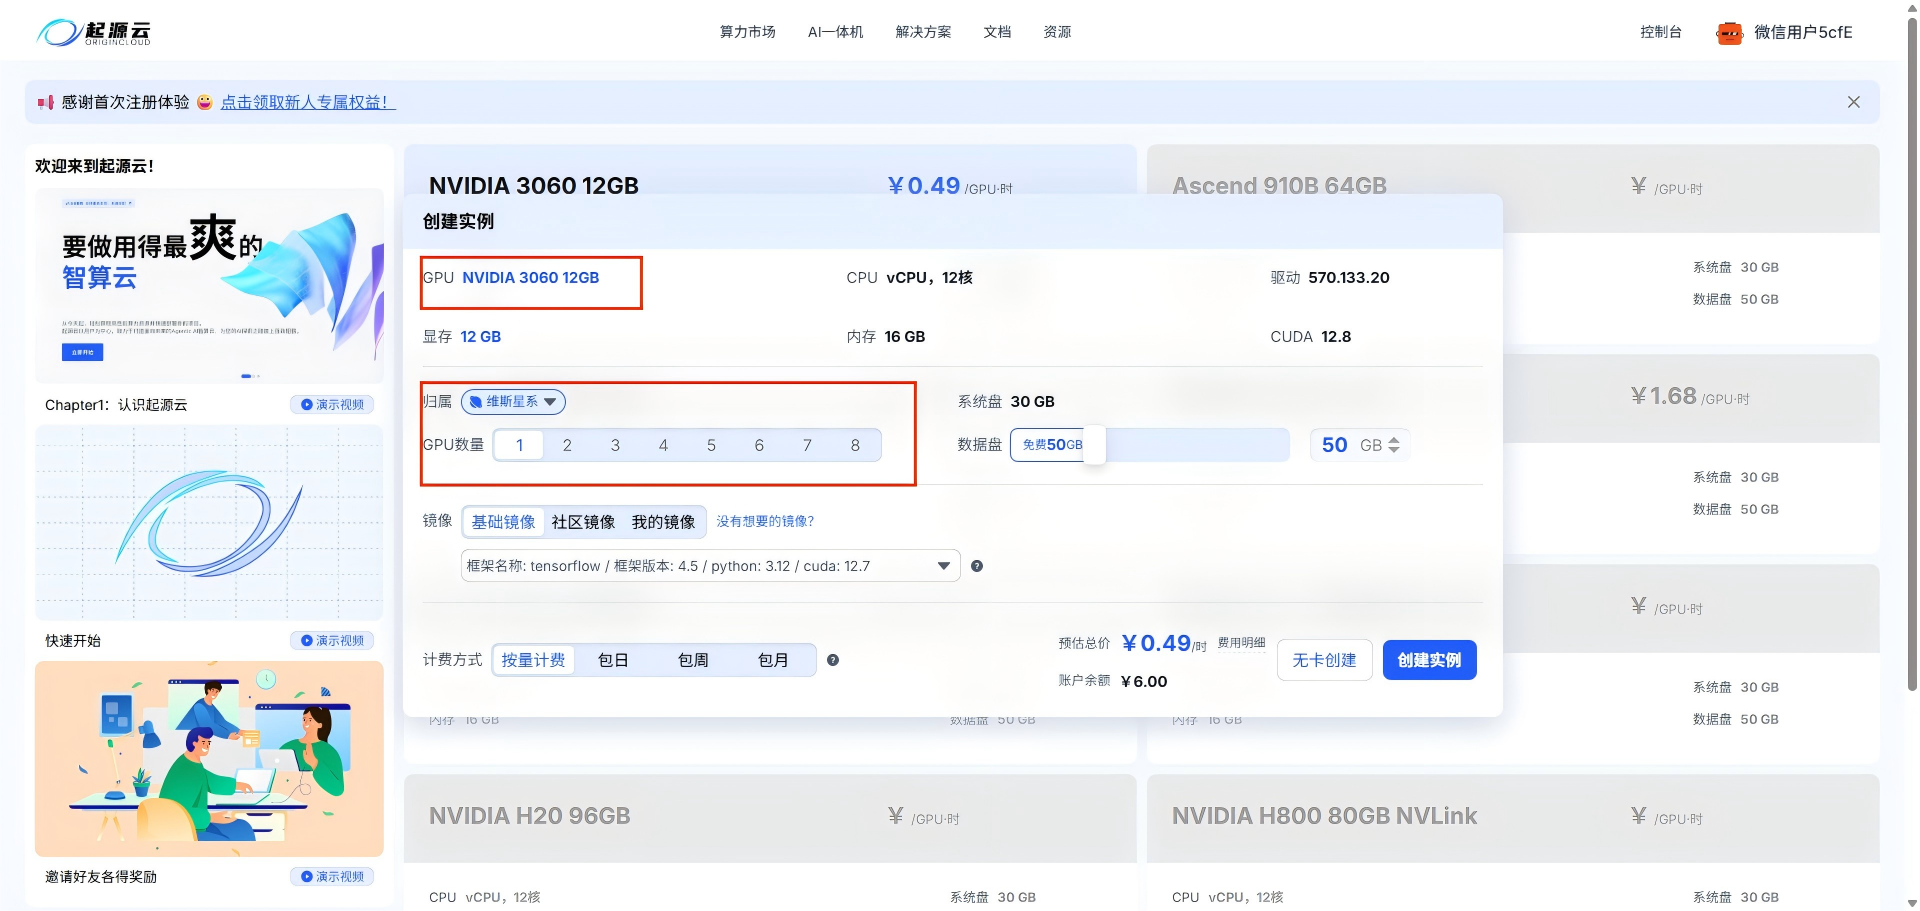Image resolution: width=1920 pixels, height=911 pixels.
Task: Select the 按量计费 billing option
Action: point(533,660)
